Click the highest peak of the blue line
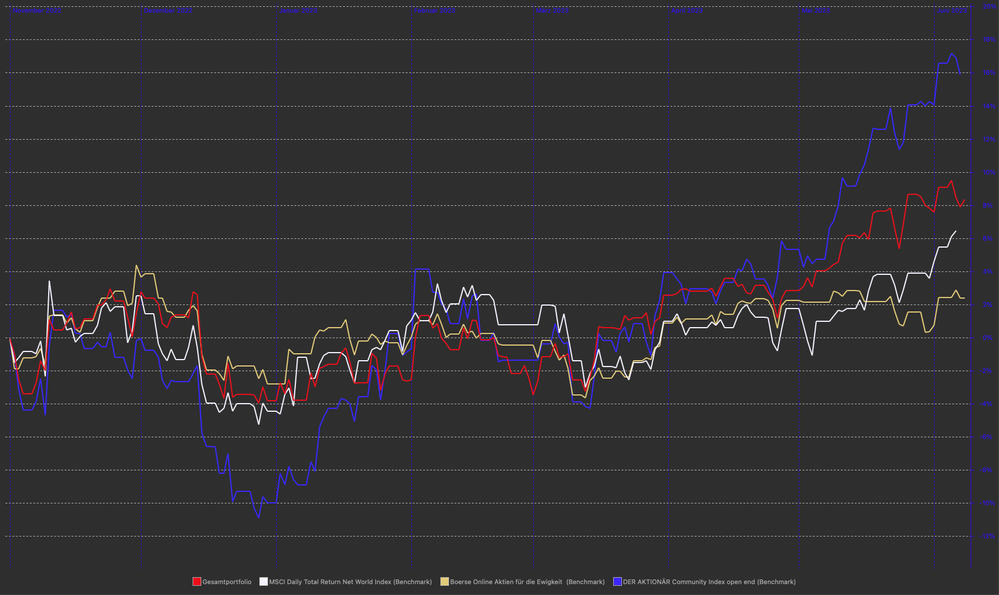This screenshot has height=595, width=999. 952,54
